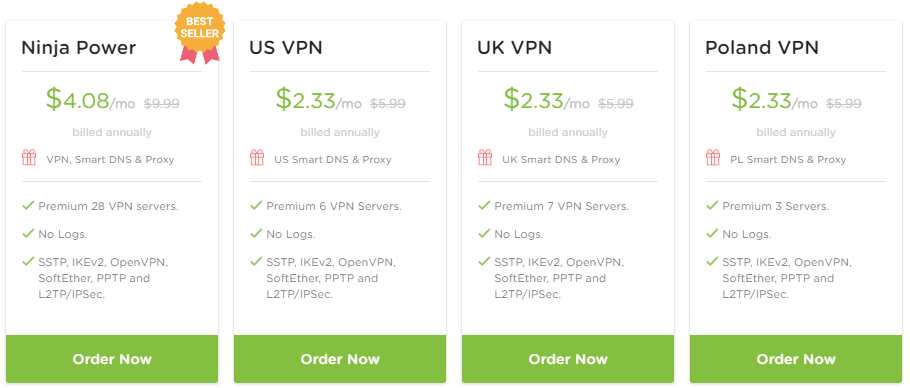Click the struck-through $9.99 price
Screen dimensions: 910x388
(161, 104)
